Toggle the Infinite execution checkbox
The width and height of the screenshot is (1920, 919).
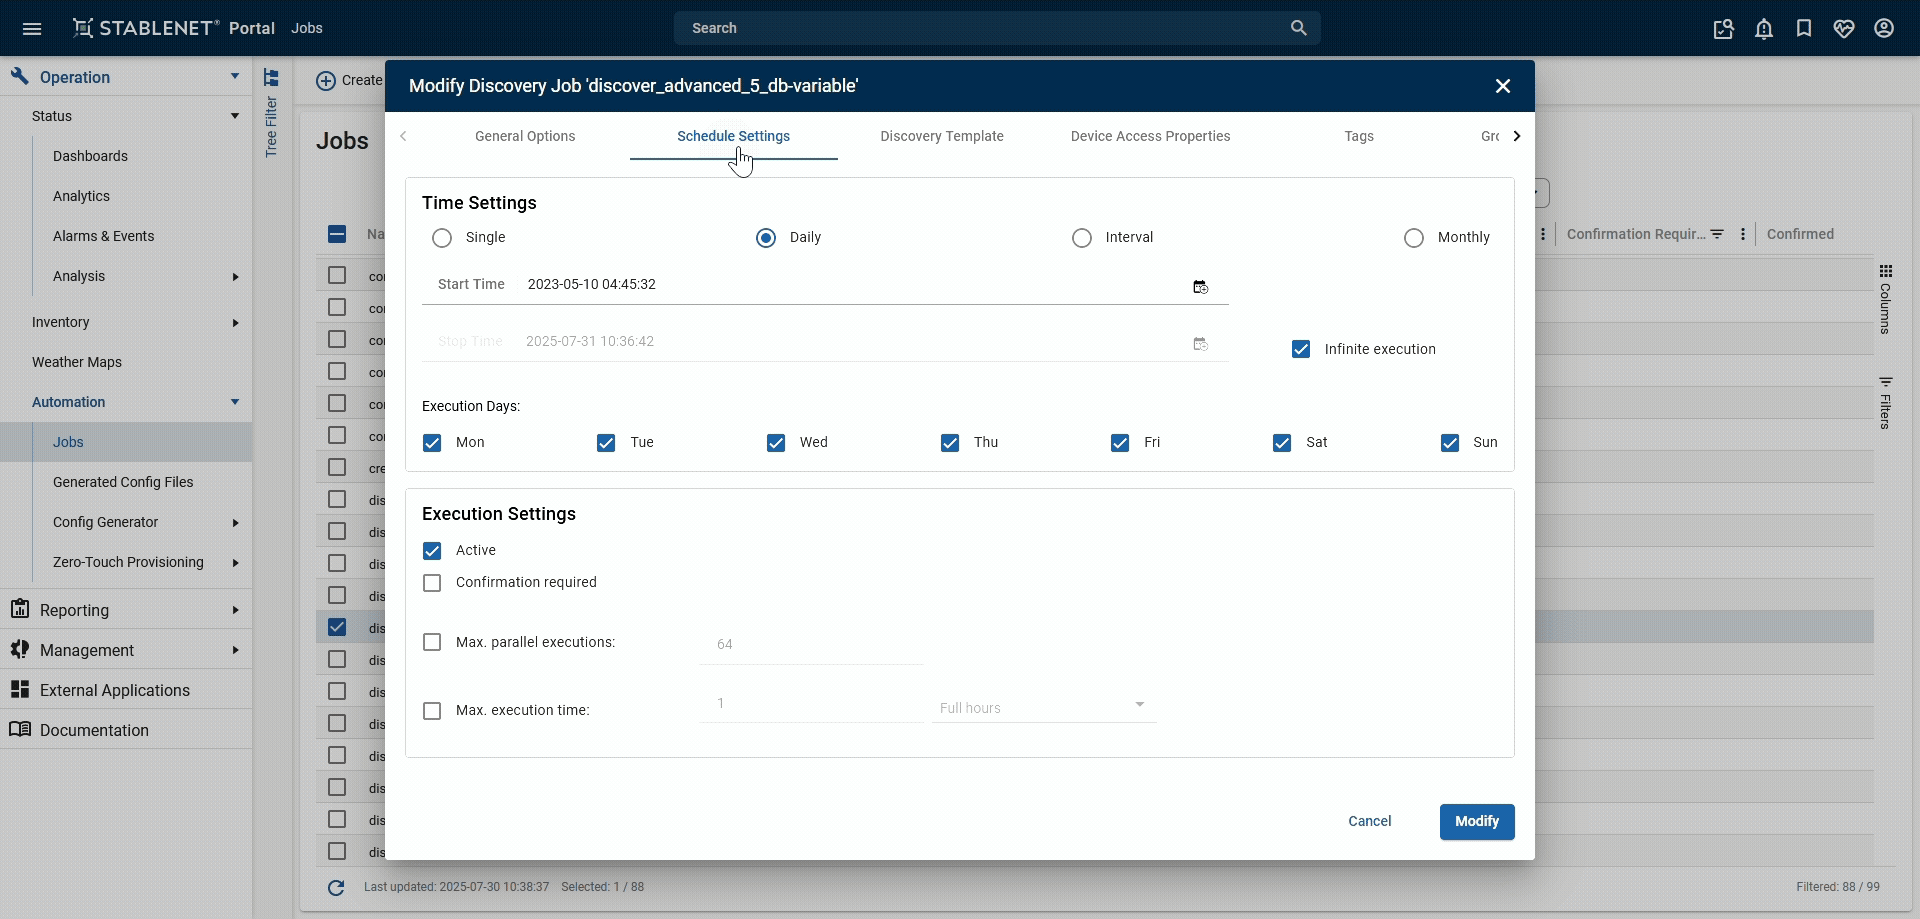coord(1301,349)
